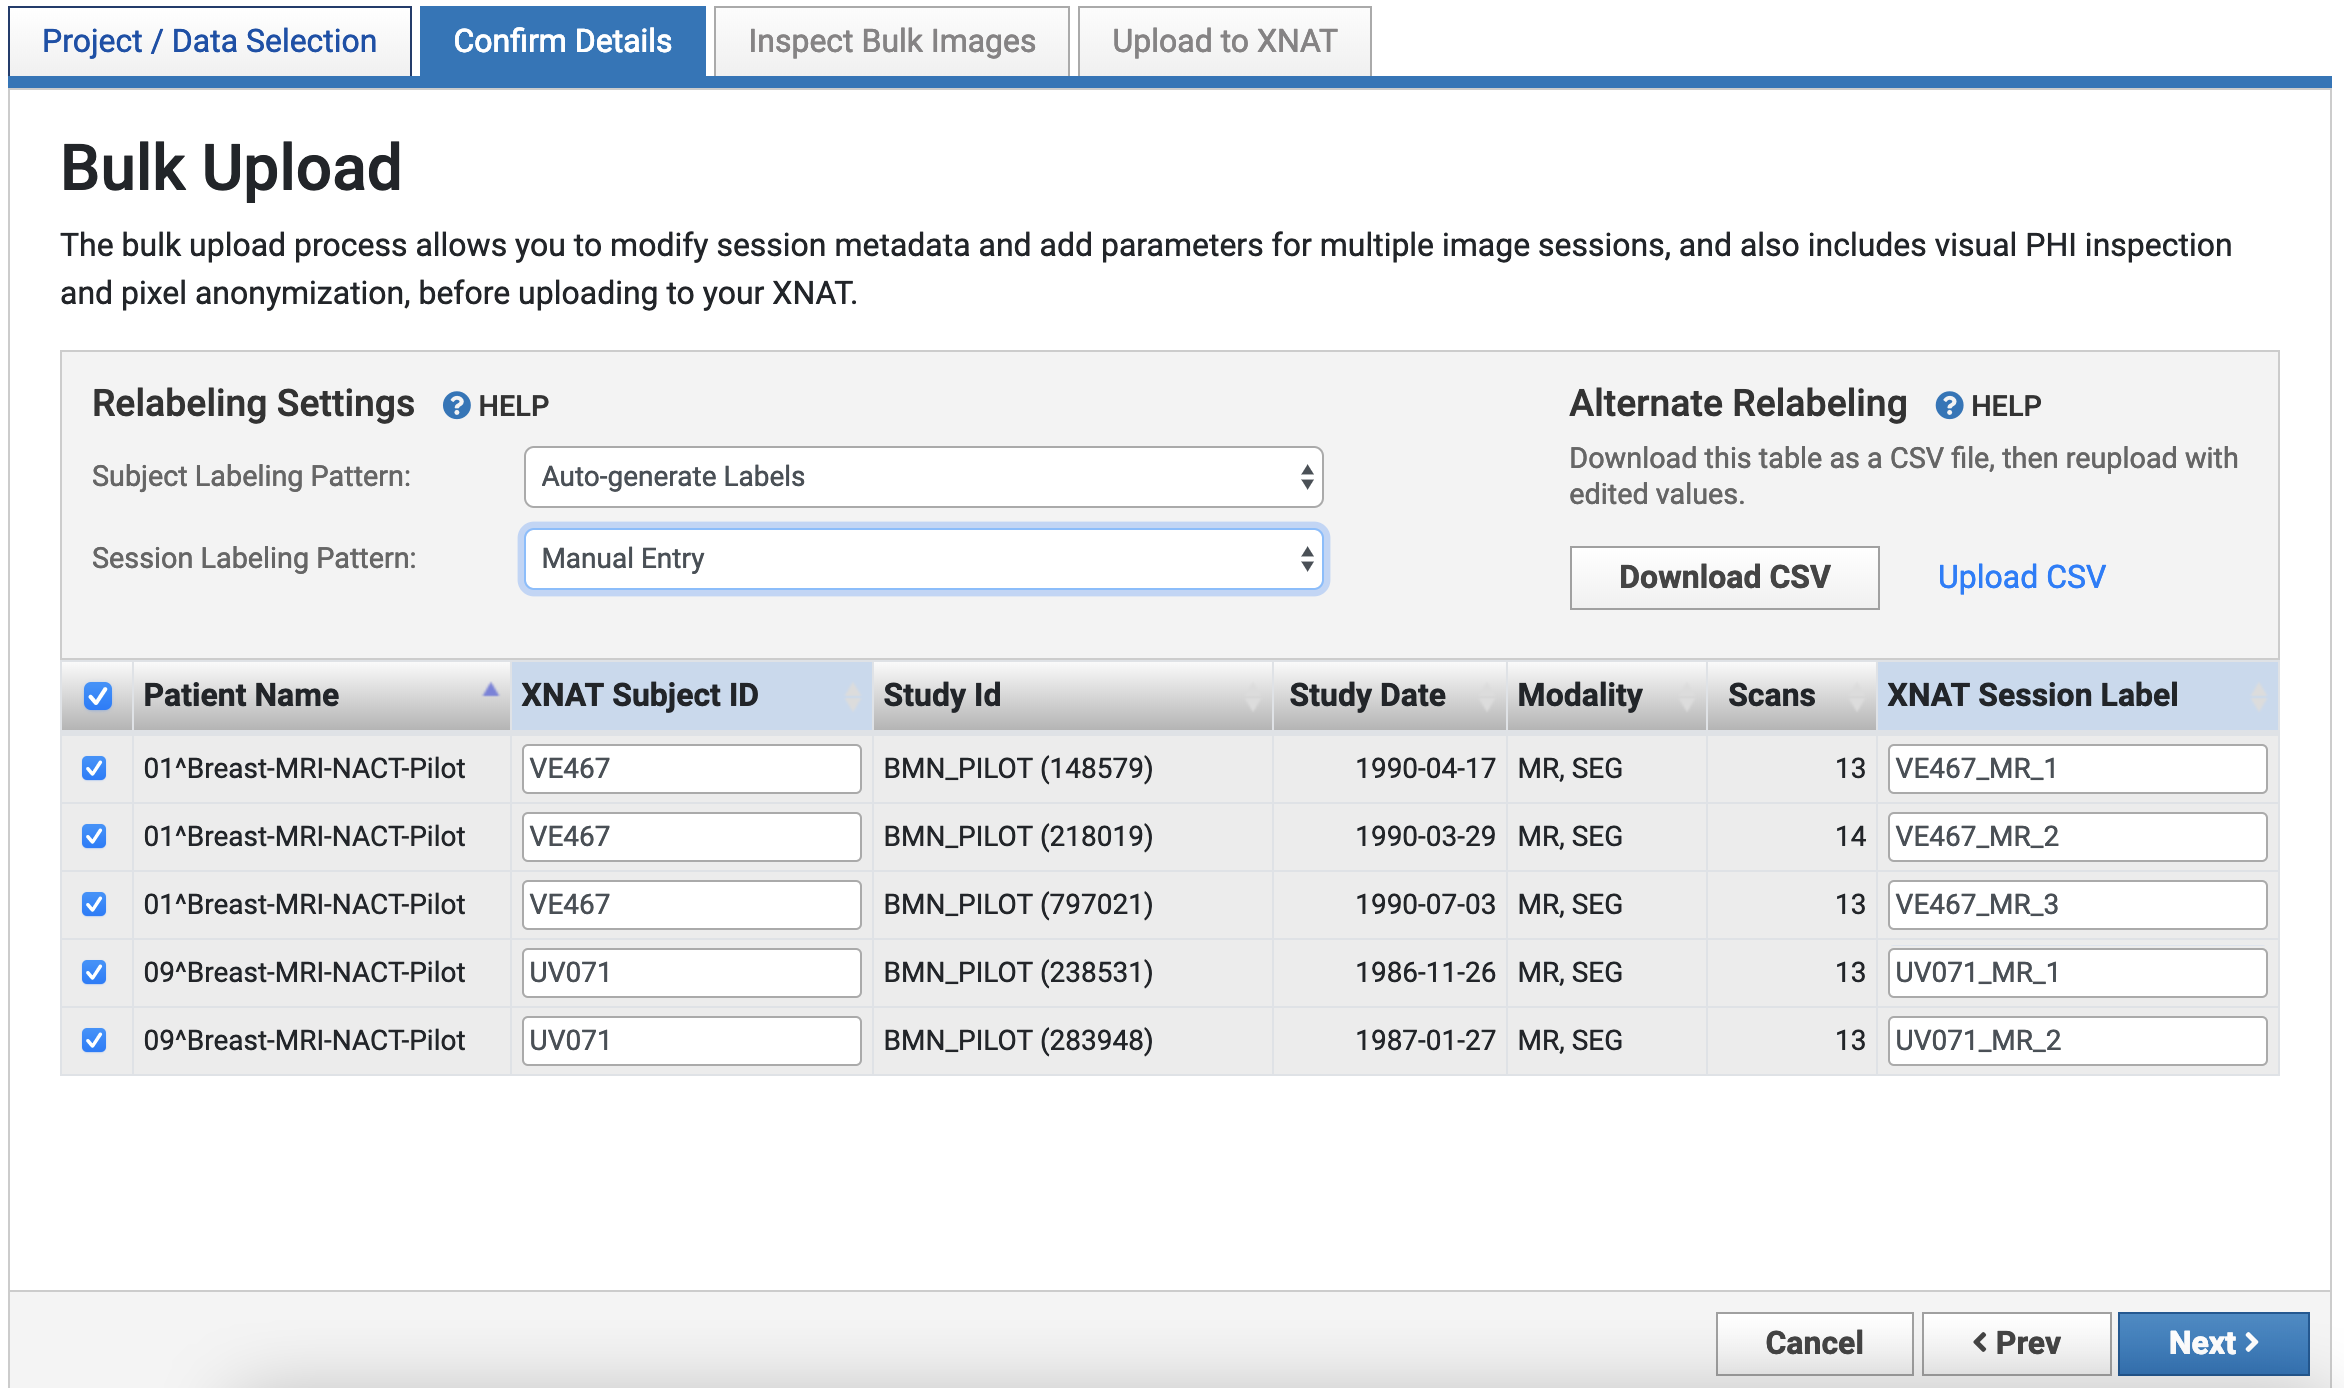Click the Download CSV button
2344x1388 pixels.
pos(1724,577)
